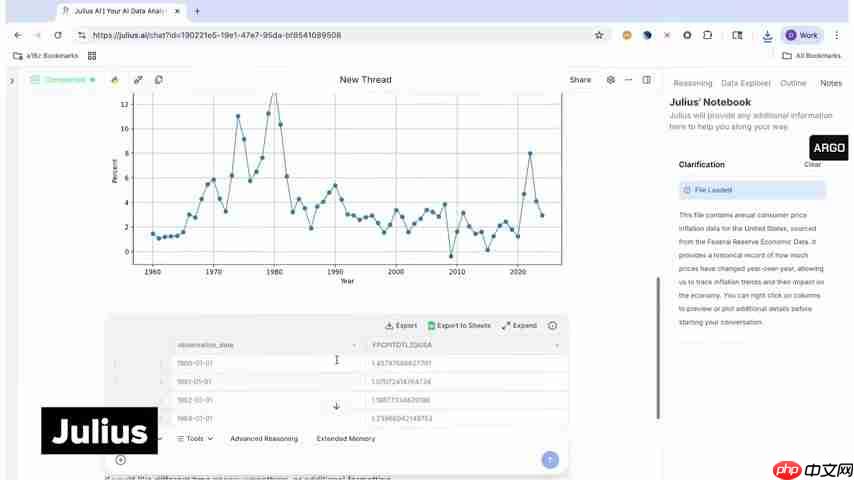Click the pencil edit icon in thread toolbar
This screenshot has width=854, height=480.
point(138,80)
